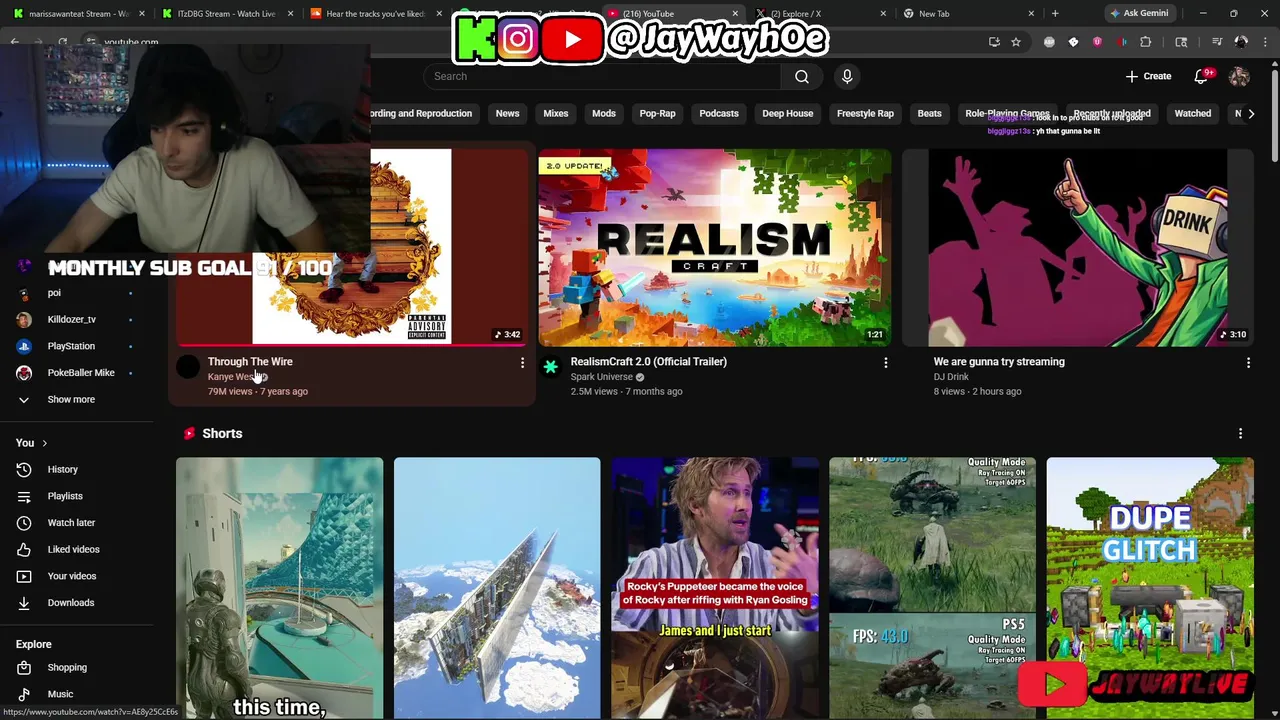Image resolution: width=1280 pixels, height=720 pixels.
Task: Click the Playlists icon in the sidebar
Action: click(x=24, y=496)
